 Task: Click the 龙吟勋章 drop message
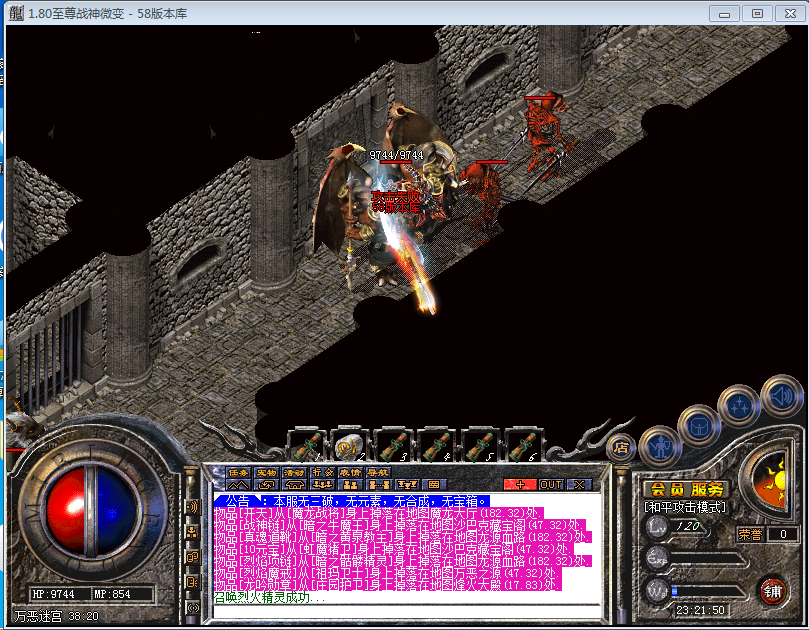tap(387, 585)
